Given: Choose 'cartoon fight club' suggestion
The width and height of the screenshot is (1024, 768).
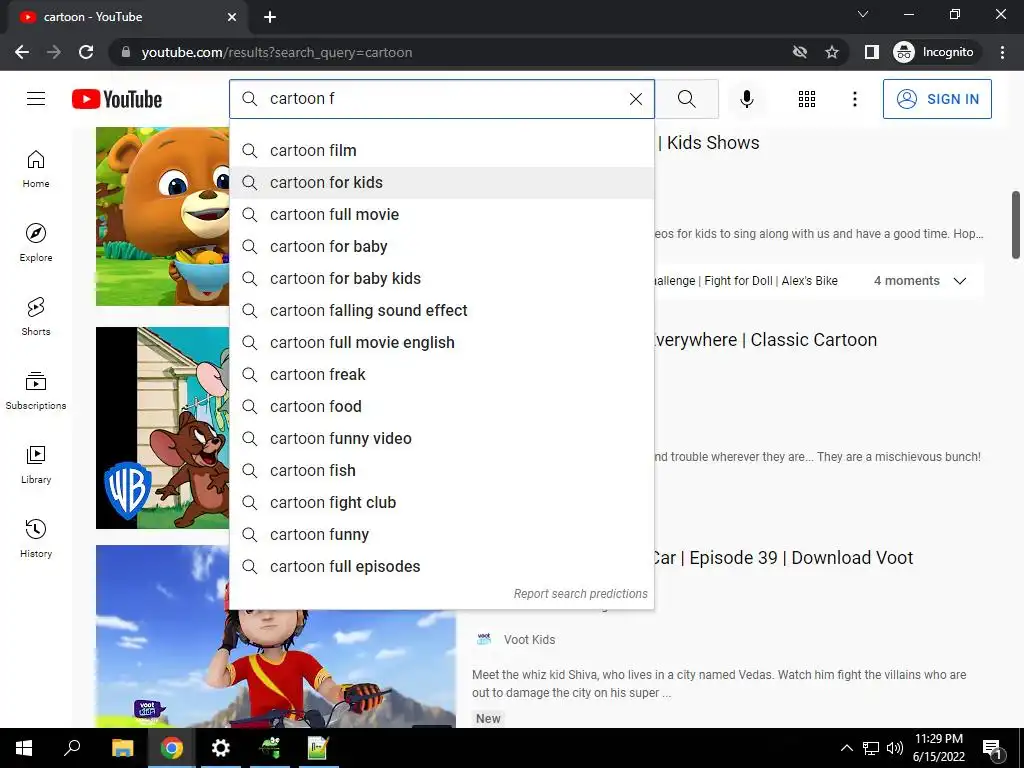Looking at the screenshot, I should (441, 503).
